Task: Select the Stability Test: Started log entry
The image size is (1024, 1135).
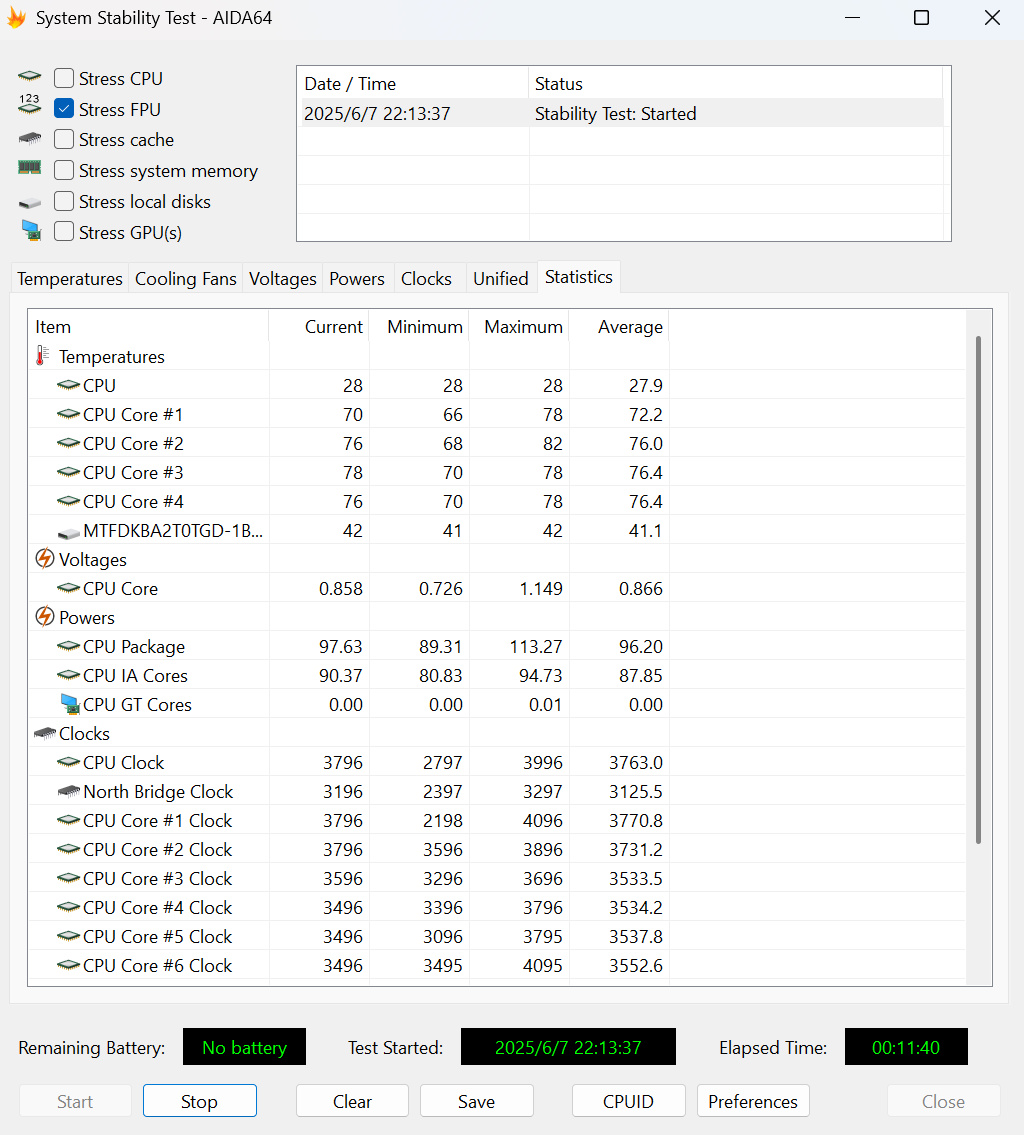Action: [622, 114]
